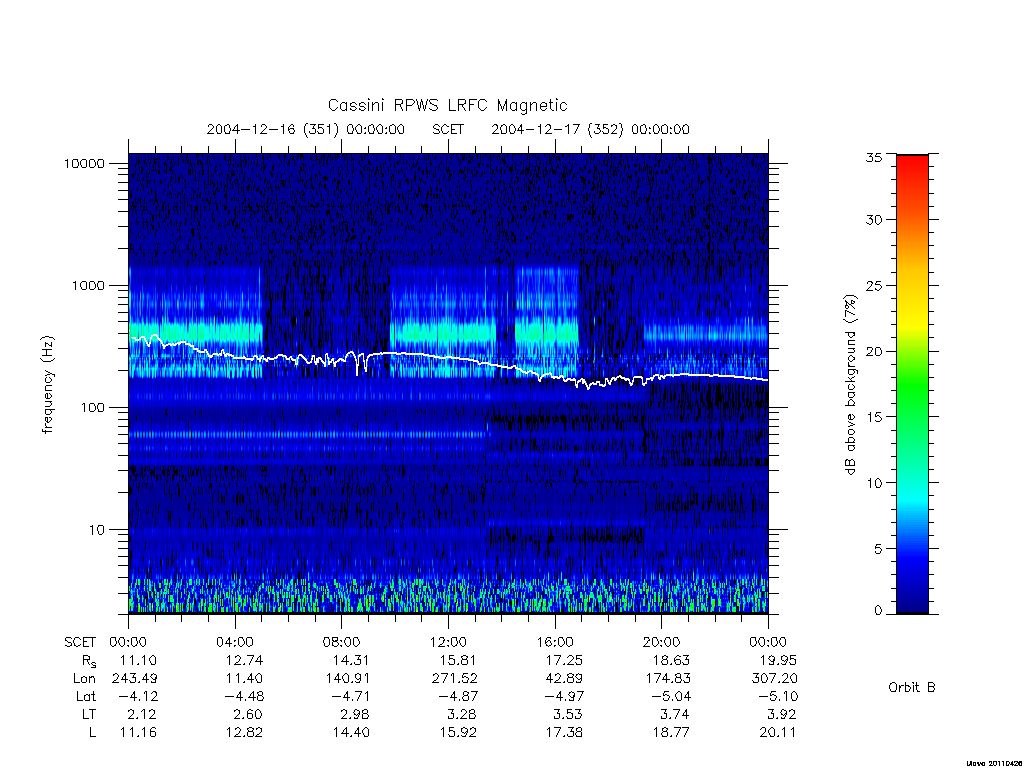Click the LT value '3.92'
1024x768 pixels.
pos(782,714)
